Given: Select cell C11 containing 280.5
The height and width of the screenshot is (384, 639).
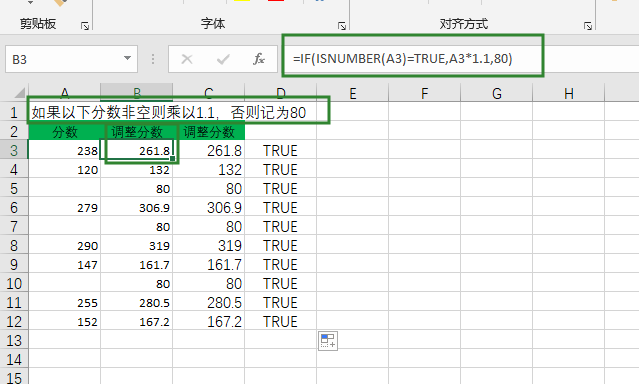Looking at the screenshot, I should 209,302.
